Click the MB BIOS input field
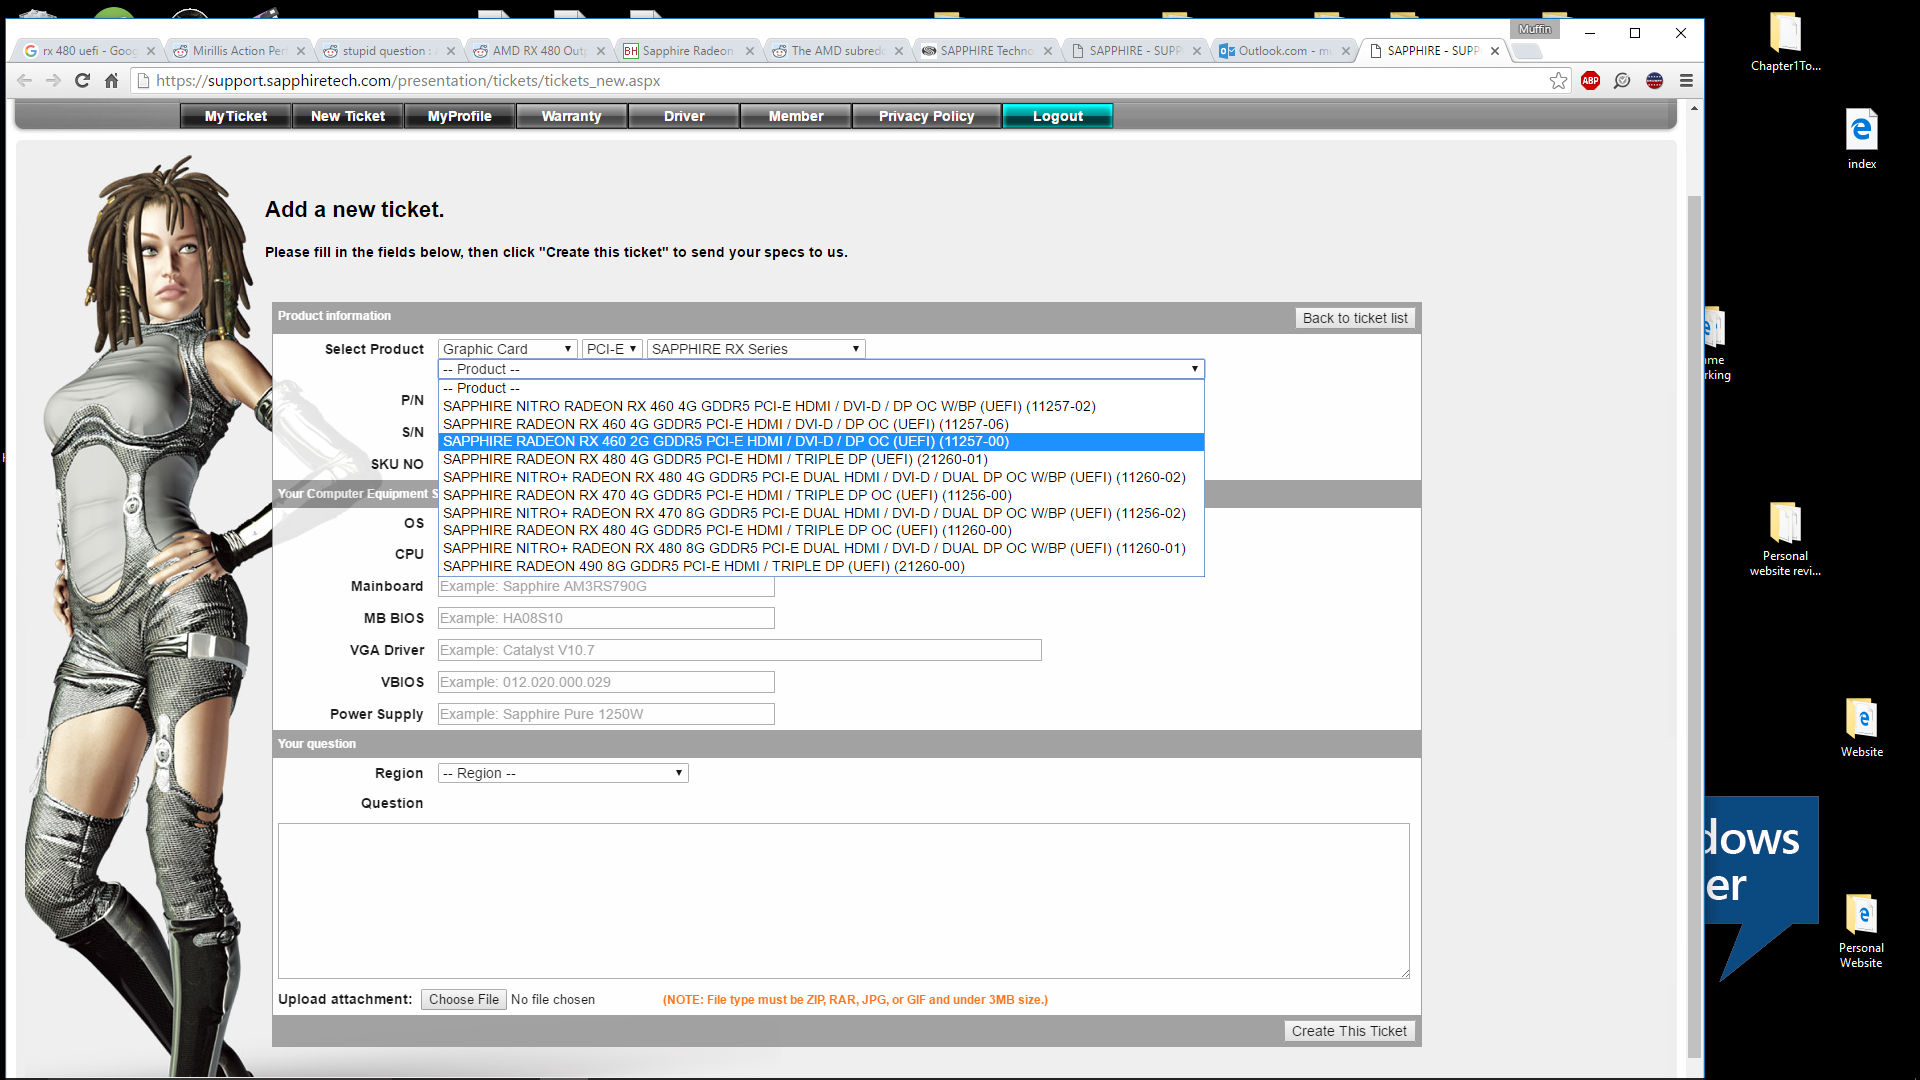This screenshot has width=1920, height=1080. pyautogui.click(x=606, y=618)
